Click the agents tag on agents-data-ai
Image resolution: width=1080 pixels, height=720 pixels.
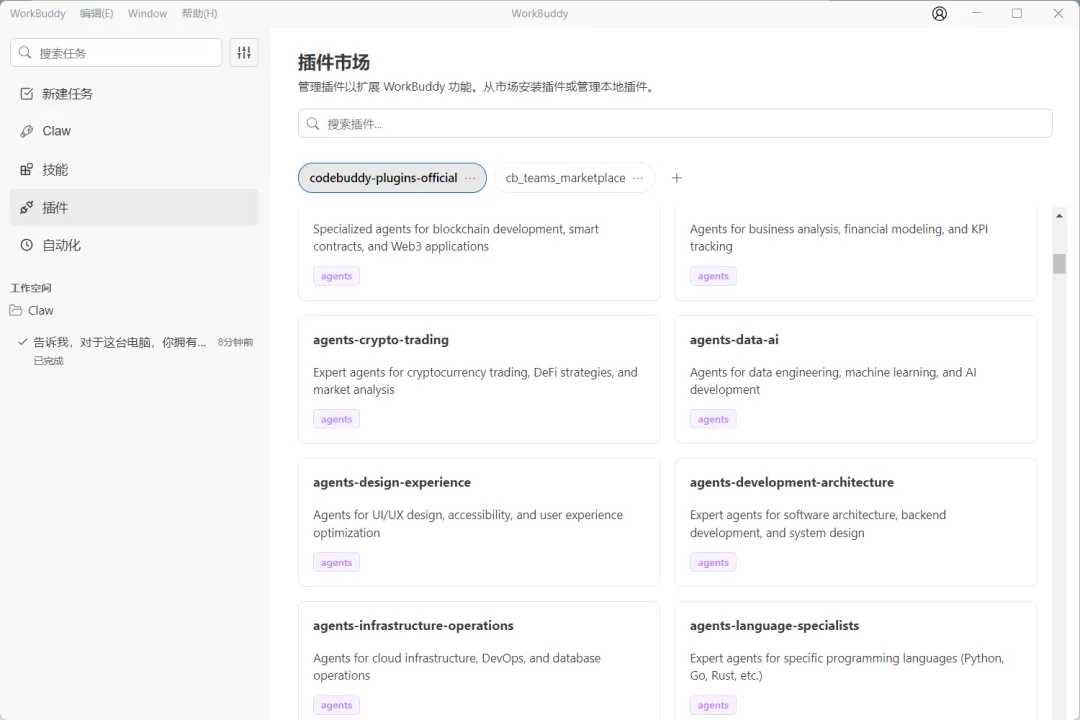pos(713,419)
